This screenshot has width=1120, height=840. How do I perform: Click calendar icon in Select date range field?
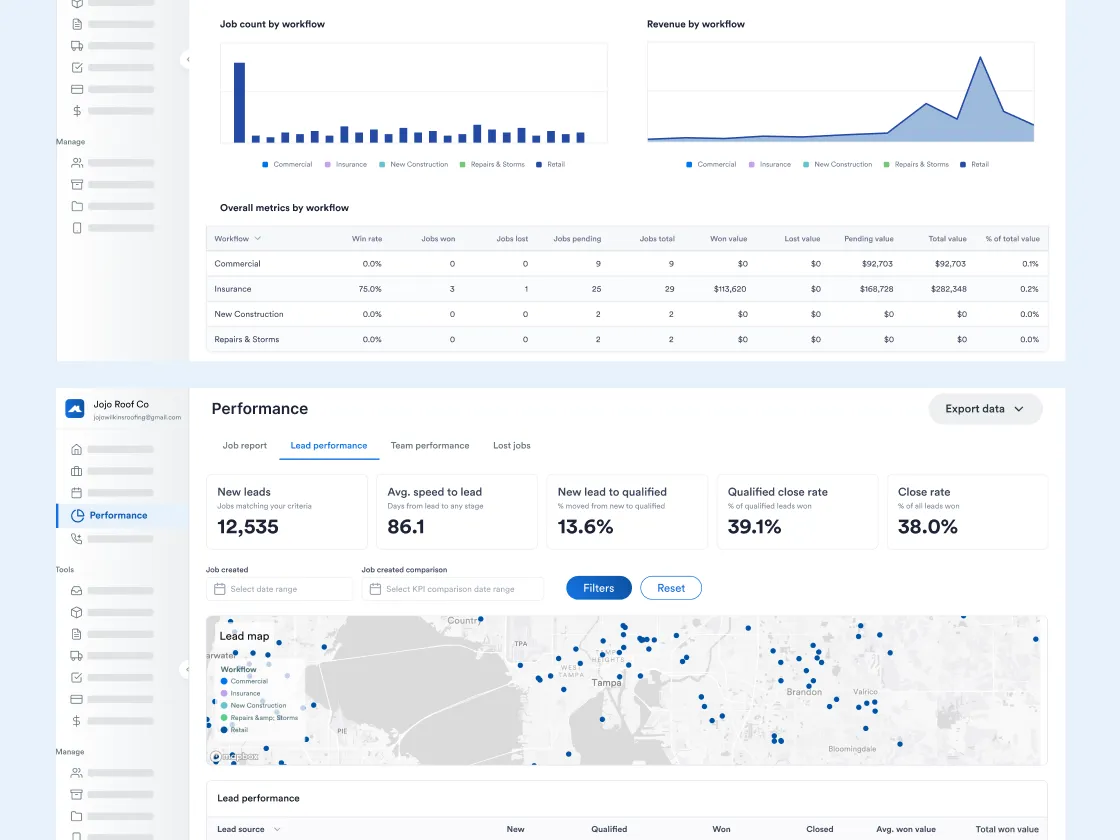tap(220, 589)
